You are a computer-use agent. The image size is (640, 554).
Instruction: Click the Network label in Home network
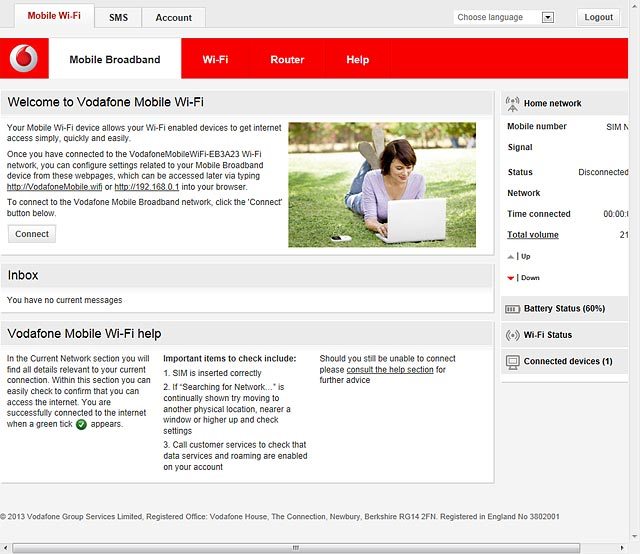click(x=524, y=193)
